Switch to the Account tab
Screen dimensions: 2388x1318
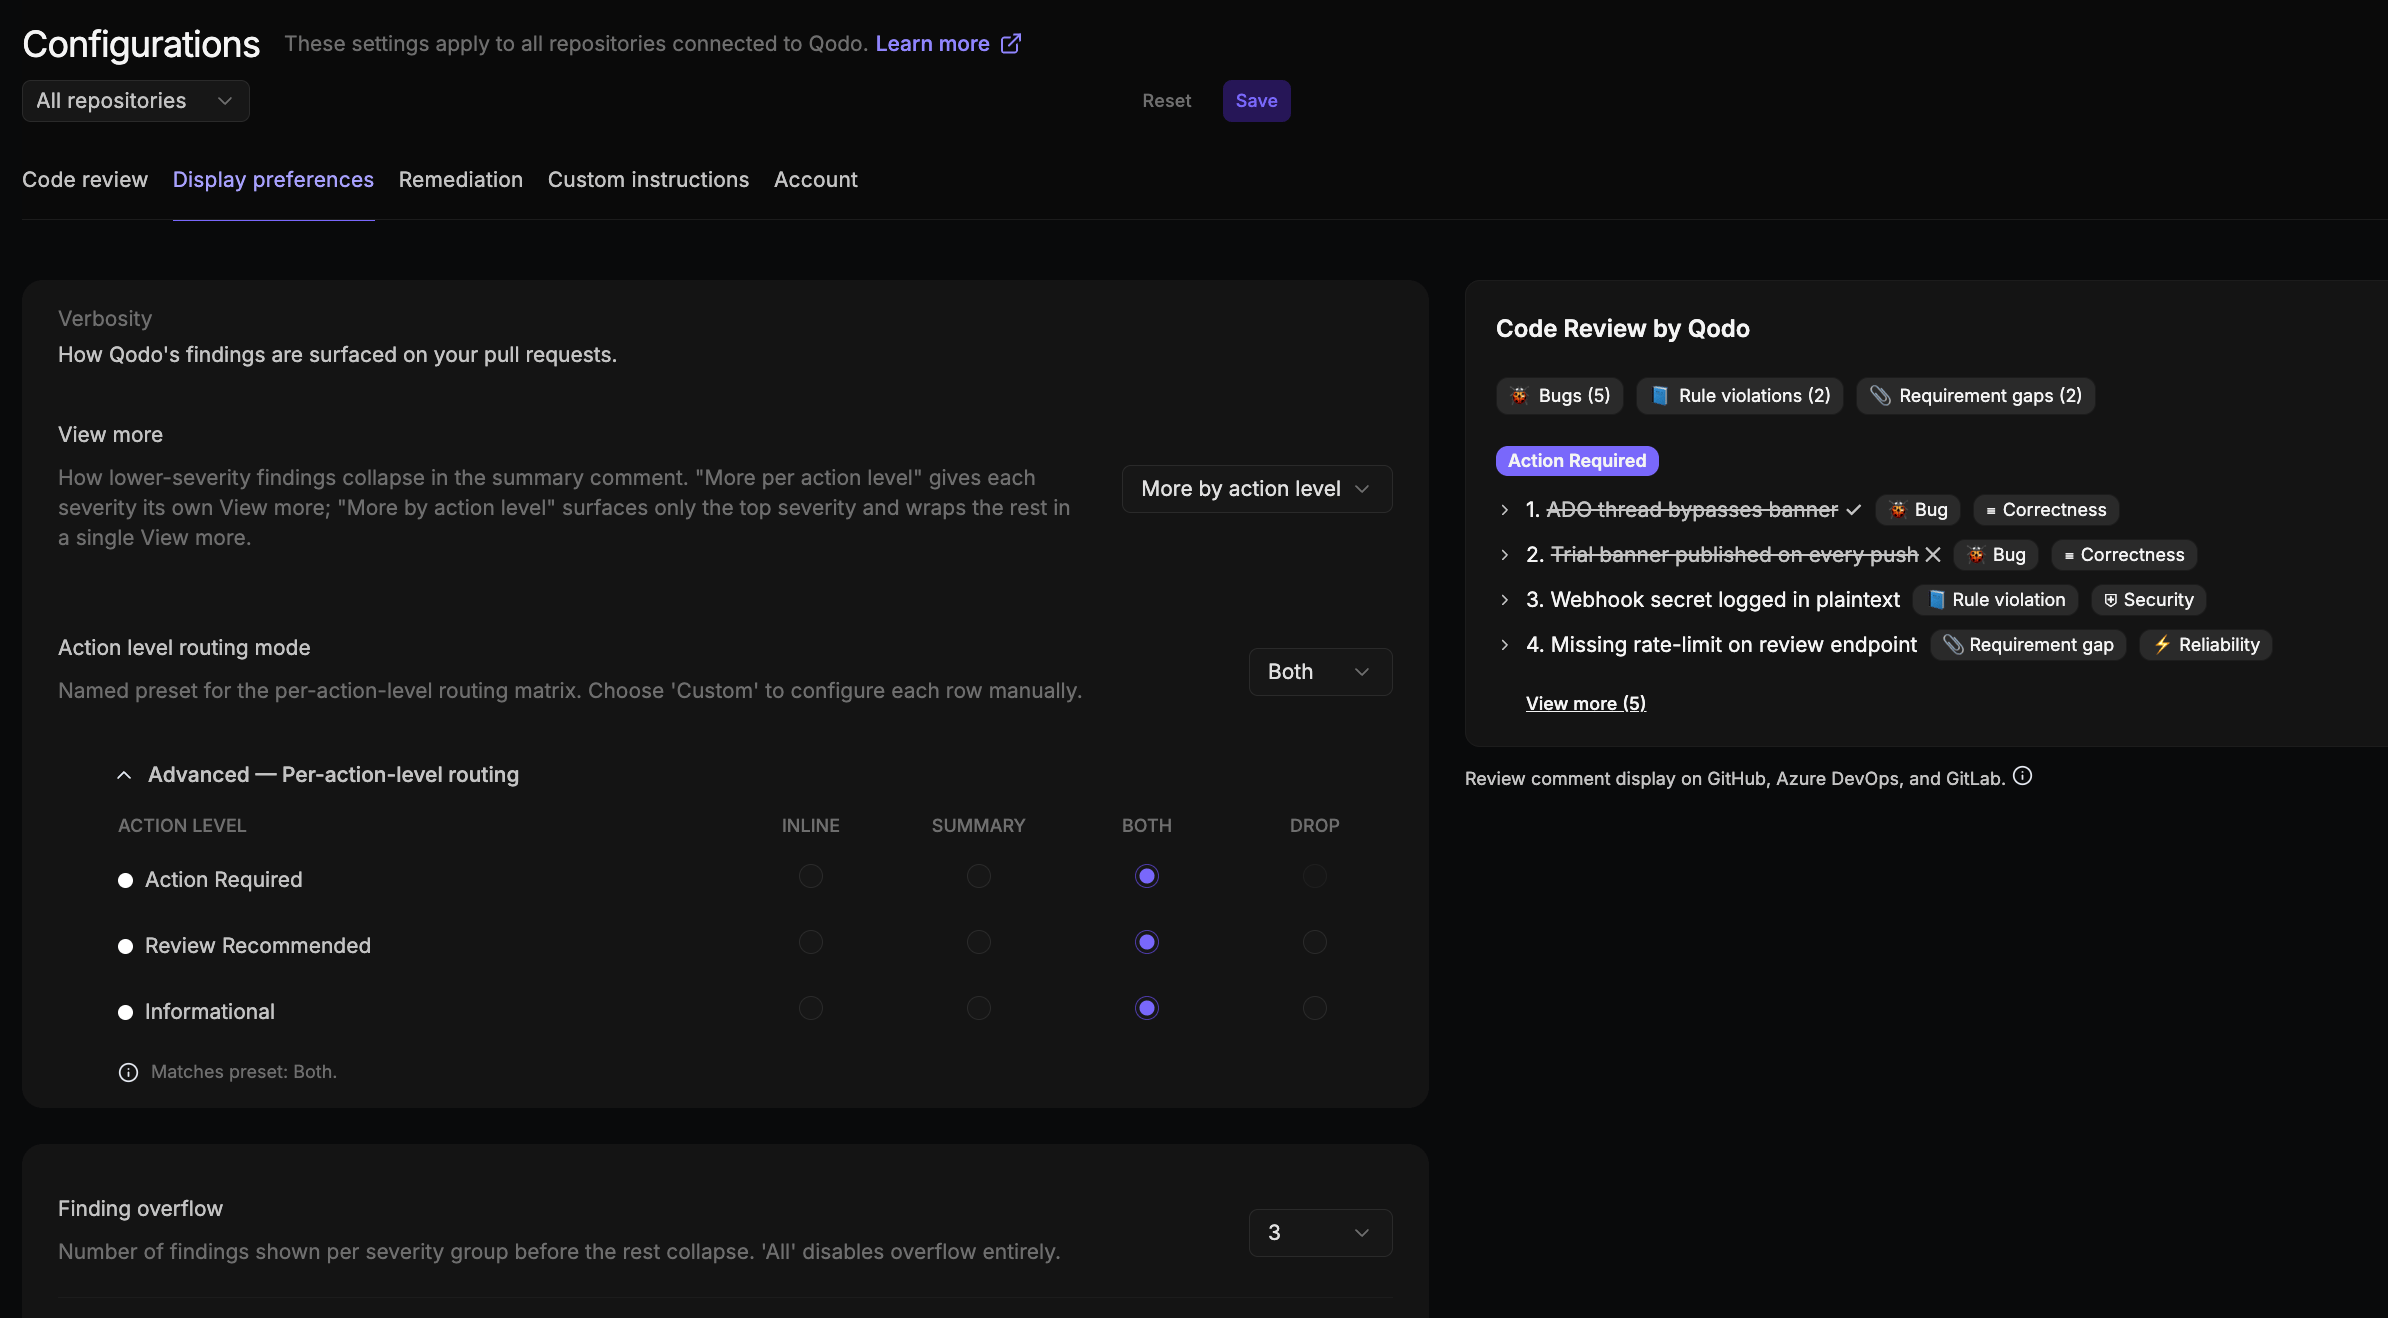tap(816, 180)
